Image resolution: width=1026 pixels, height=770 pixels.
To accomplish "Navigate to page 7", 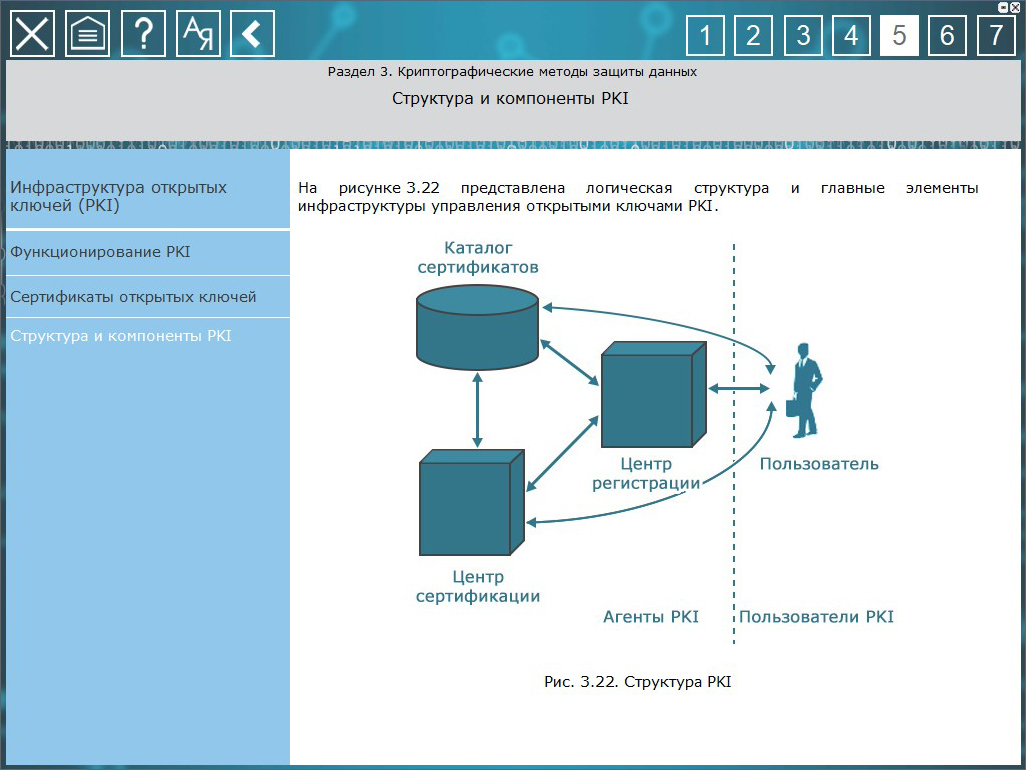I will 995,36.
